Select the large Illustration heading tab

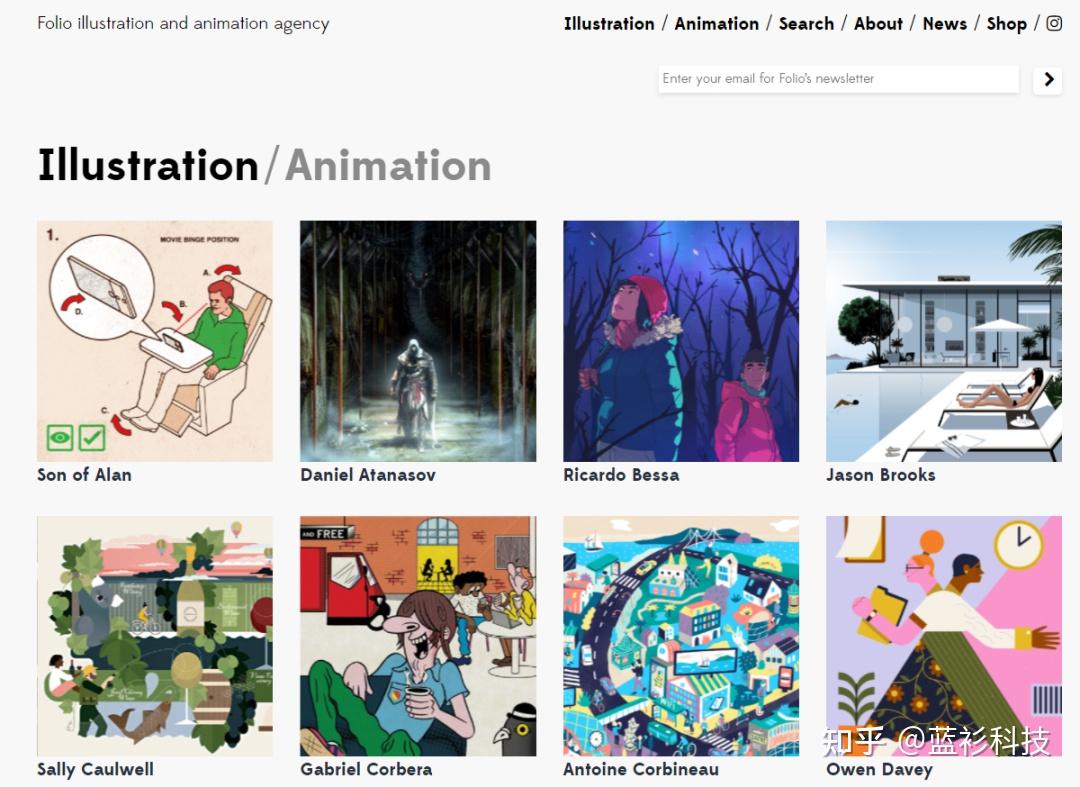click(x=148, y=165)
